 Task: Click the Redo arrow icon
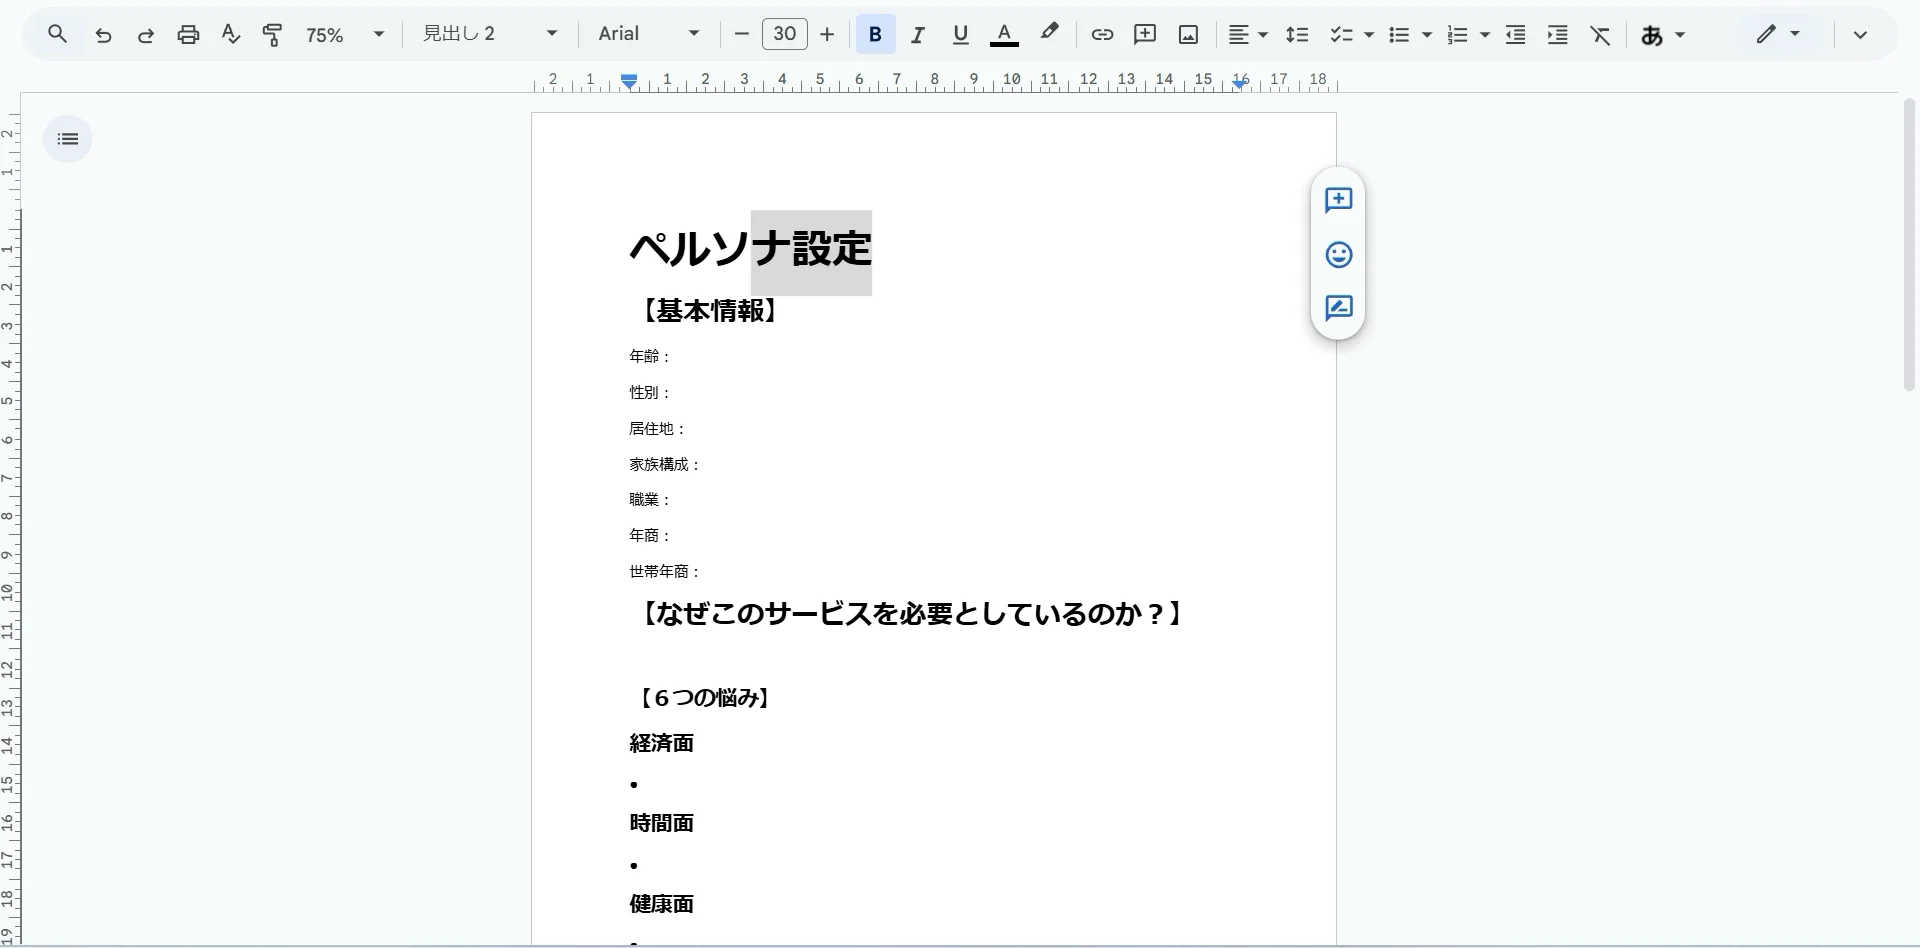click(x=146, y=35)
